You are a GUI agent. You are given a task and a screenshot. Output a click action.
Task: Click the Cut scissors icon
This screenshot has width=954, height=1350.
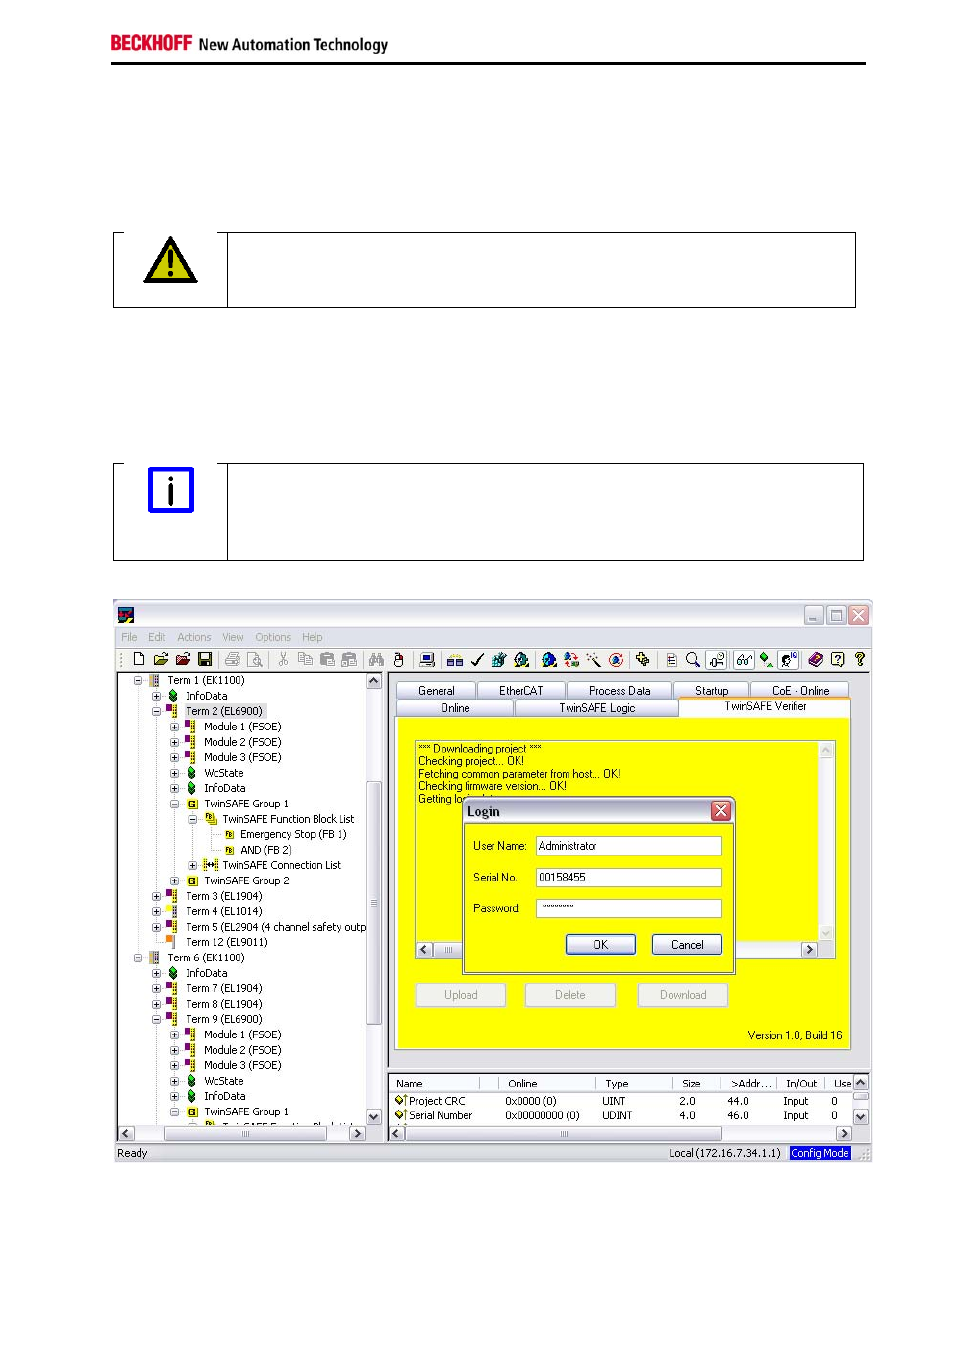point(283,659)
